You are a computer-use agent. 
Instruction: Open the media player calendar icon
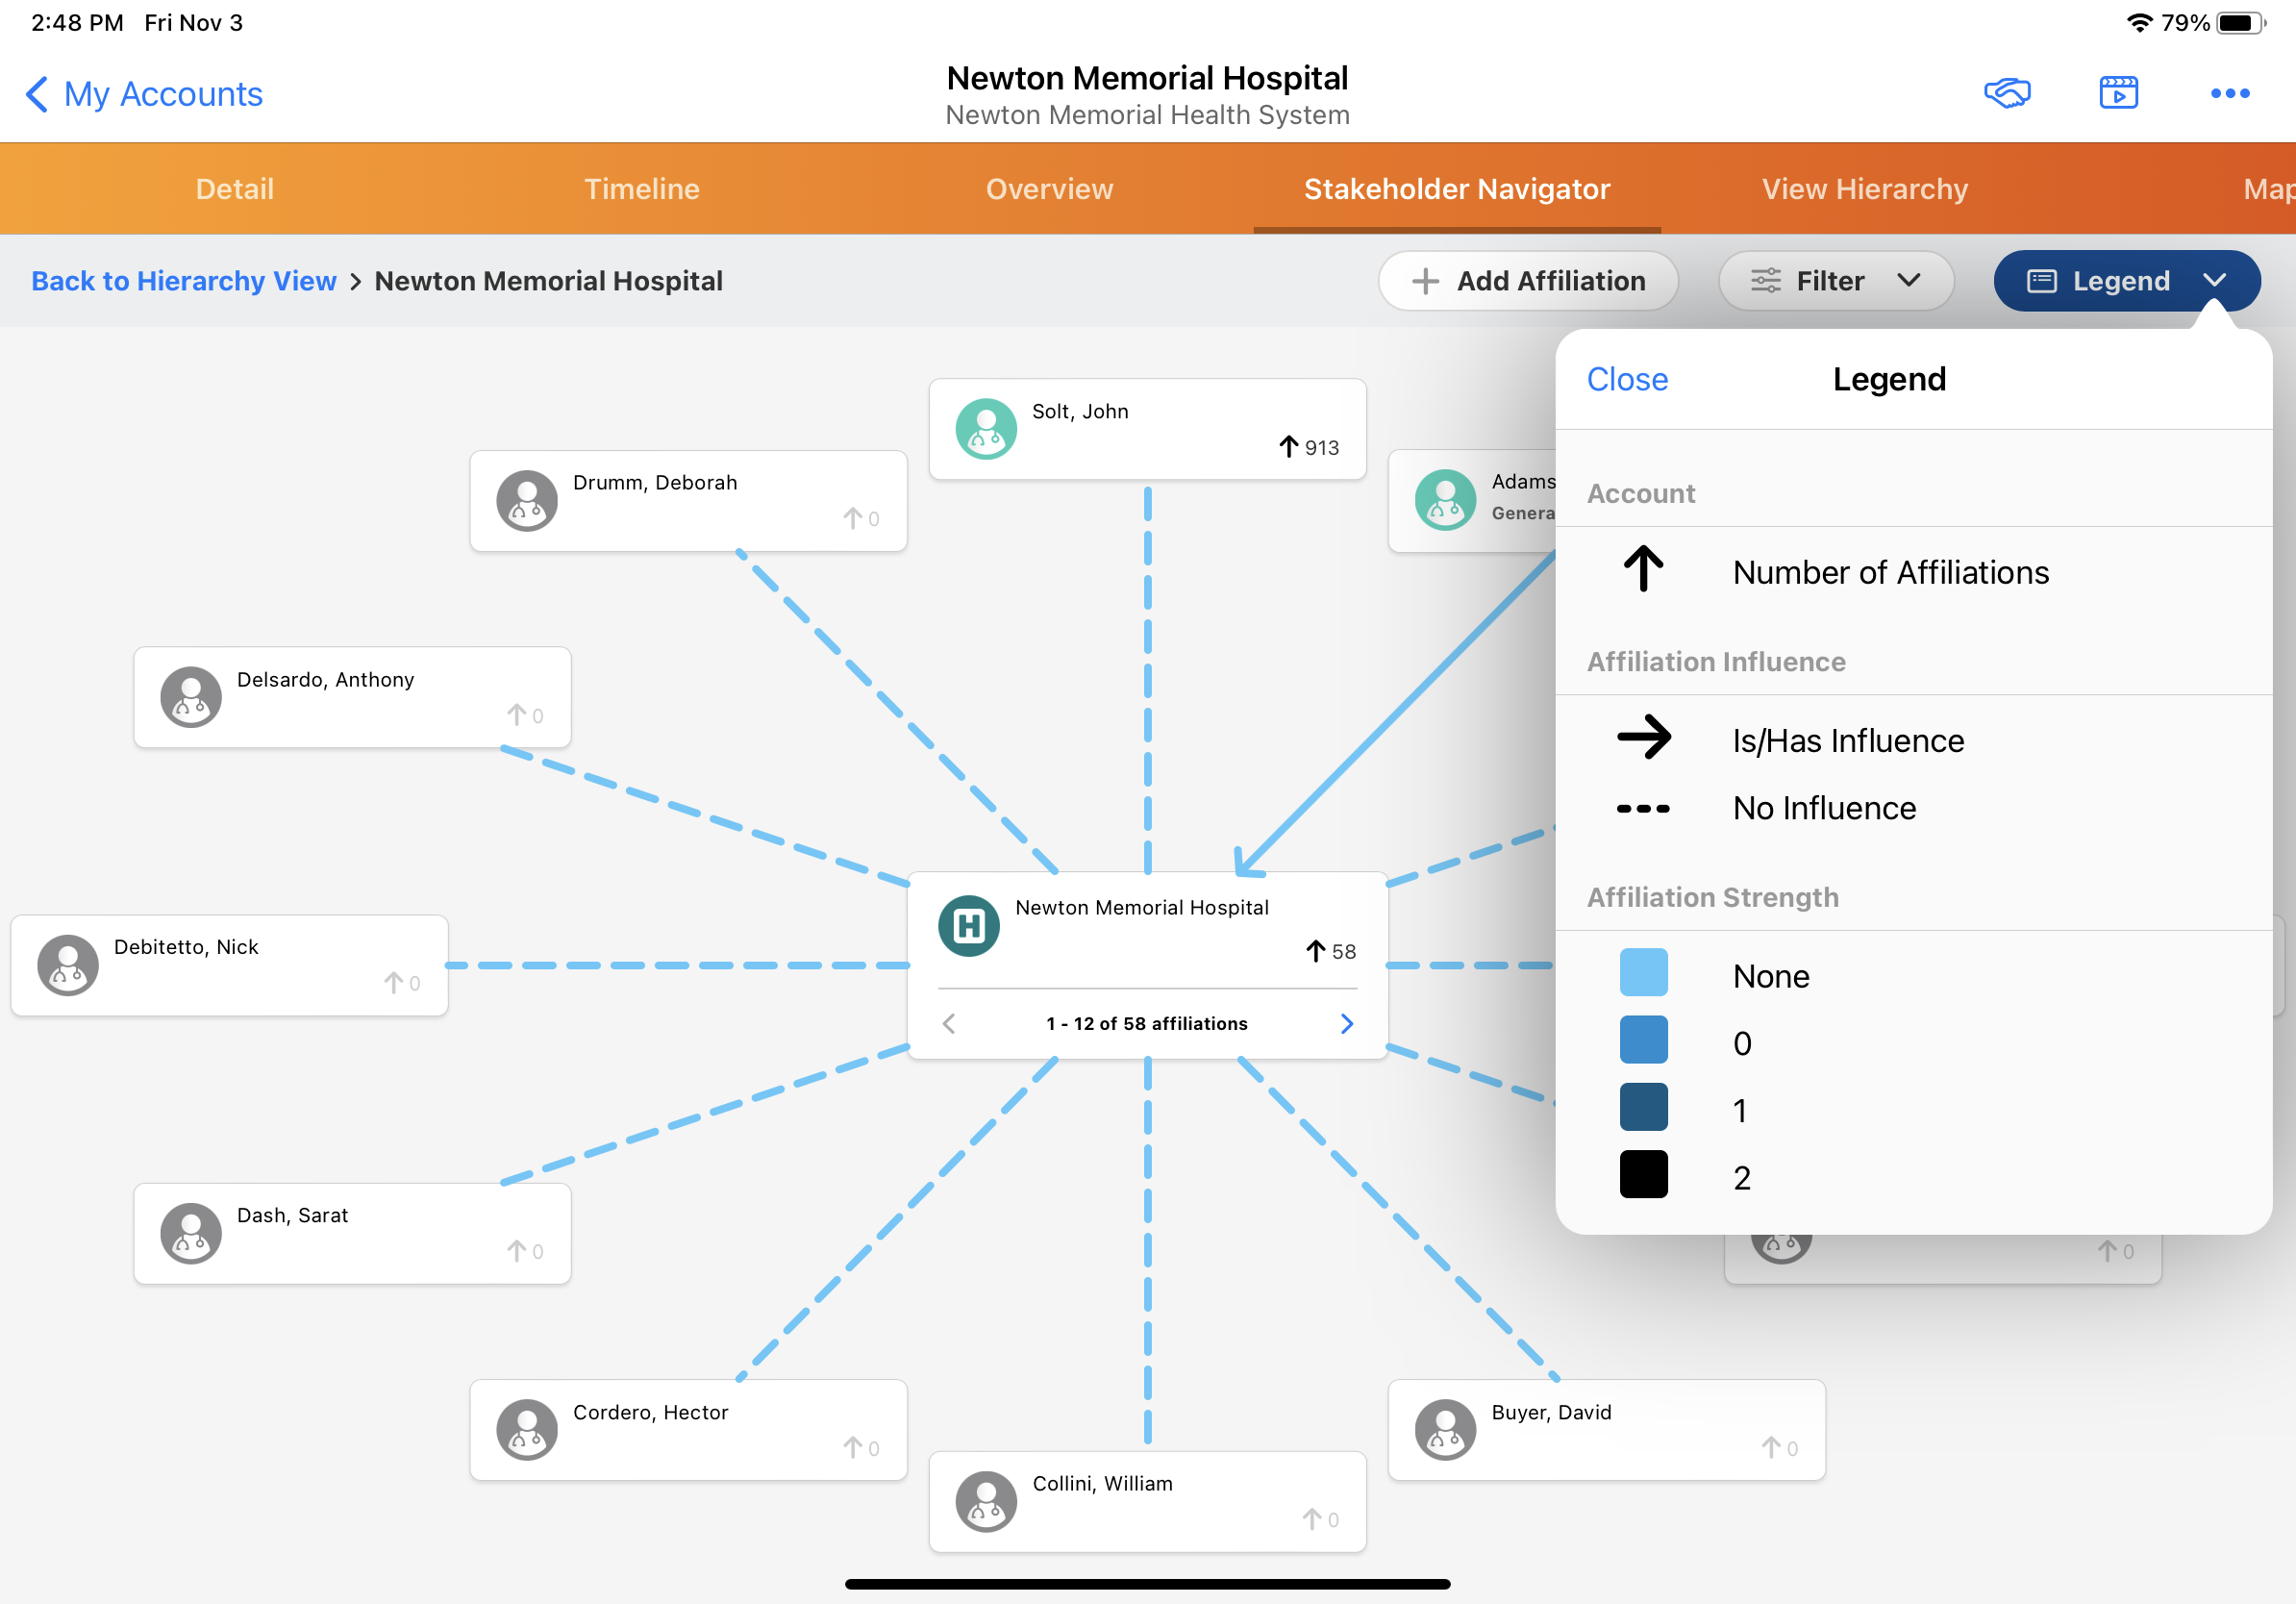(2117, 93)
